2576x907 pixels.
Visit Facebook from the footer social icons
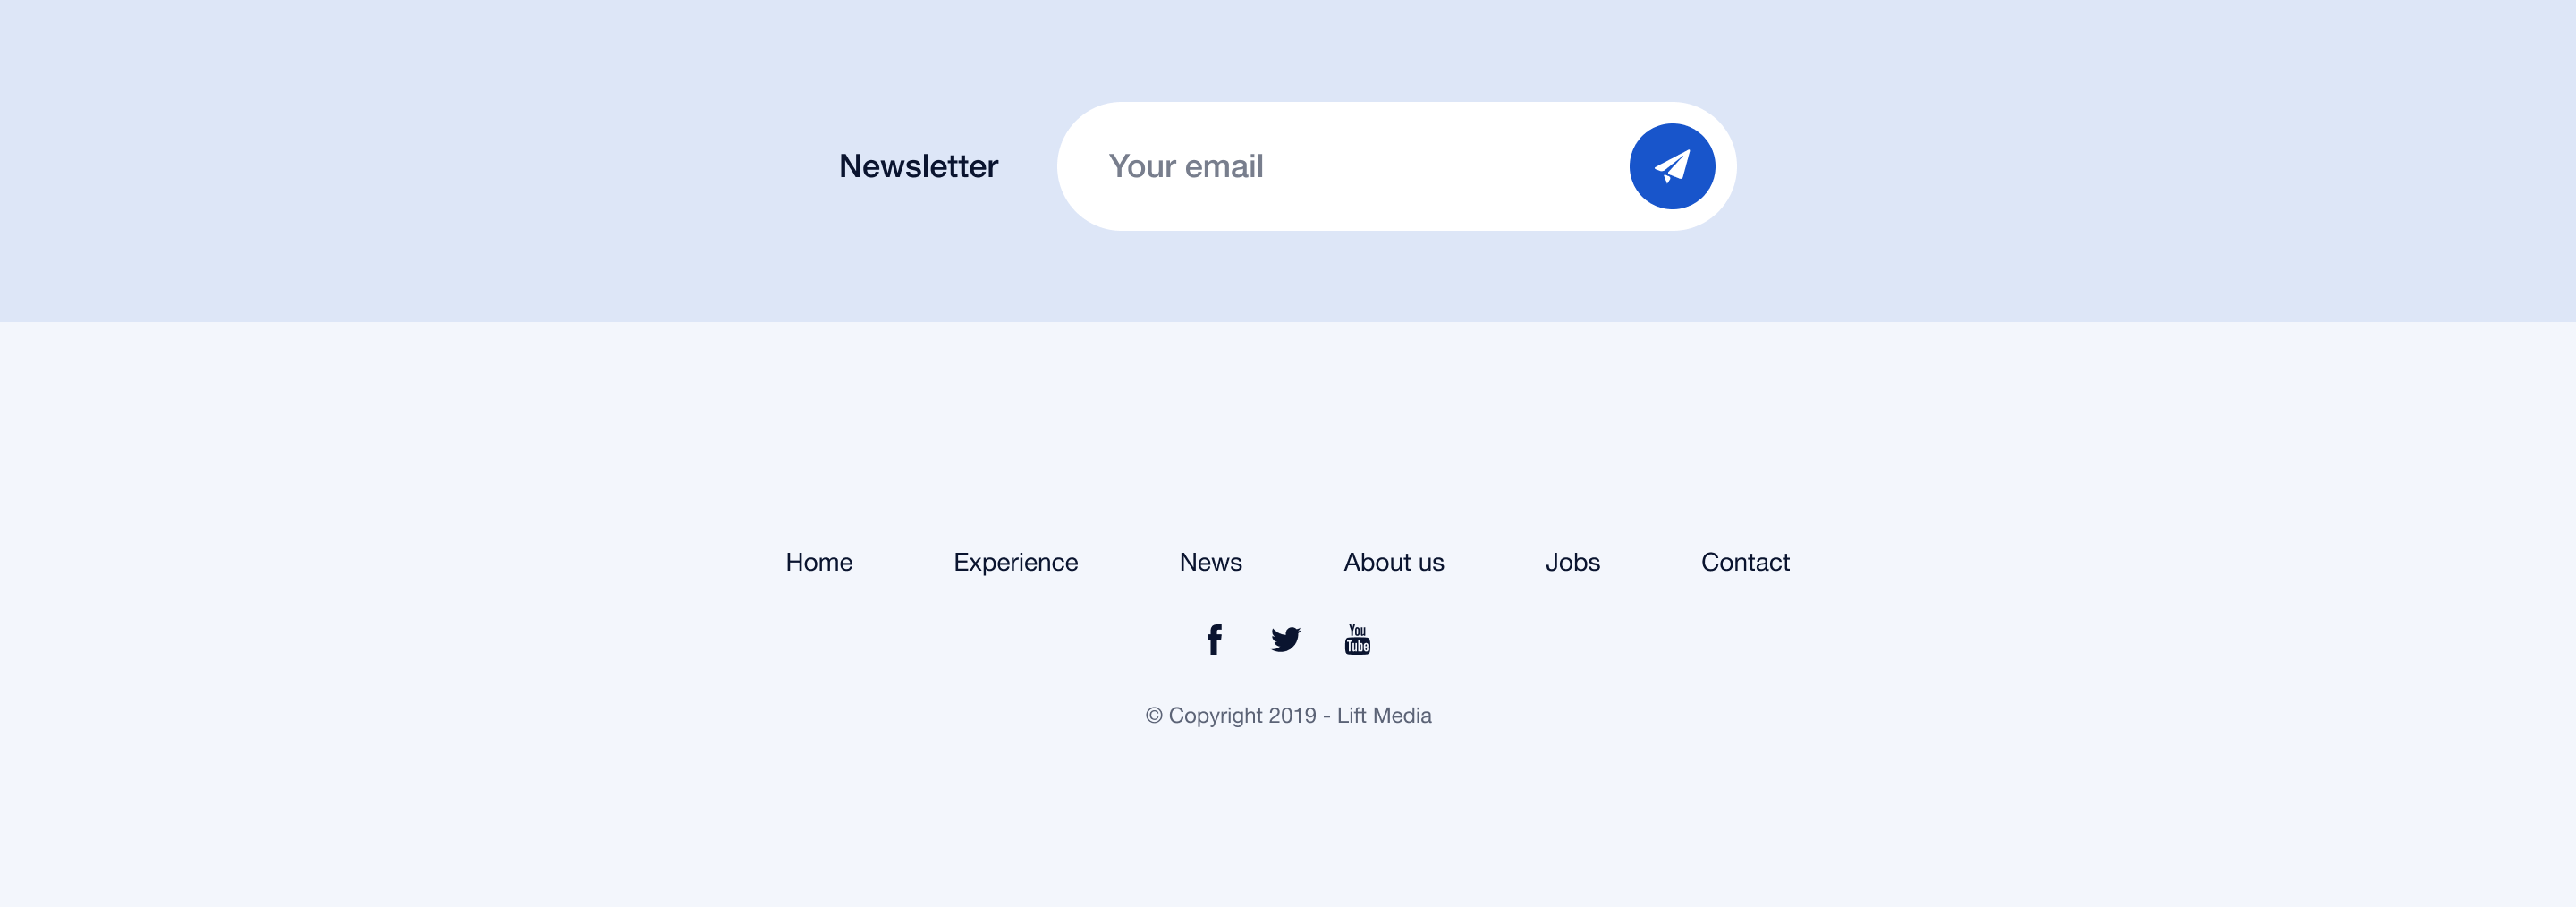pyautogui.click(x=1215, y=640)
